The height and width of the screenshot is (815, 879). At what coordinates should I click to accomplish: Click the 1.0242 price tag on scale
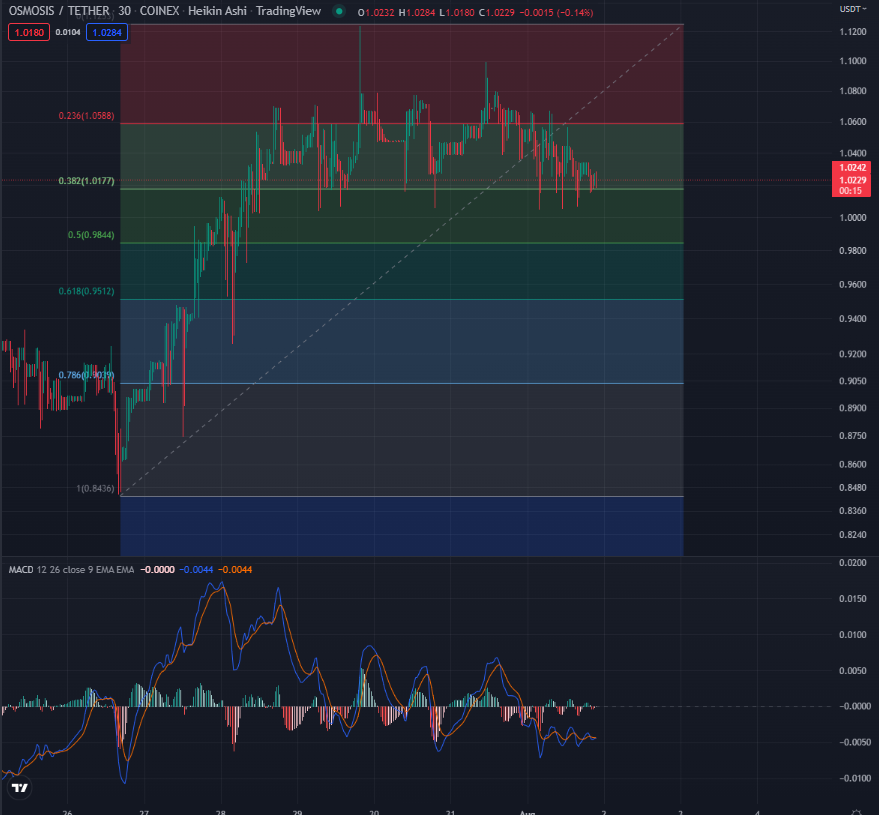852,168
